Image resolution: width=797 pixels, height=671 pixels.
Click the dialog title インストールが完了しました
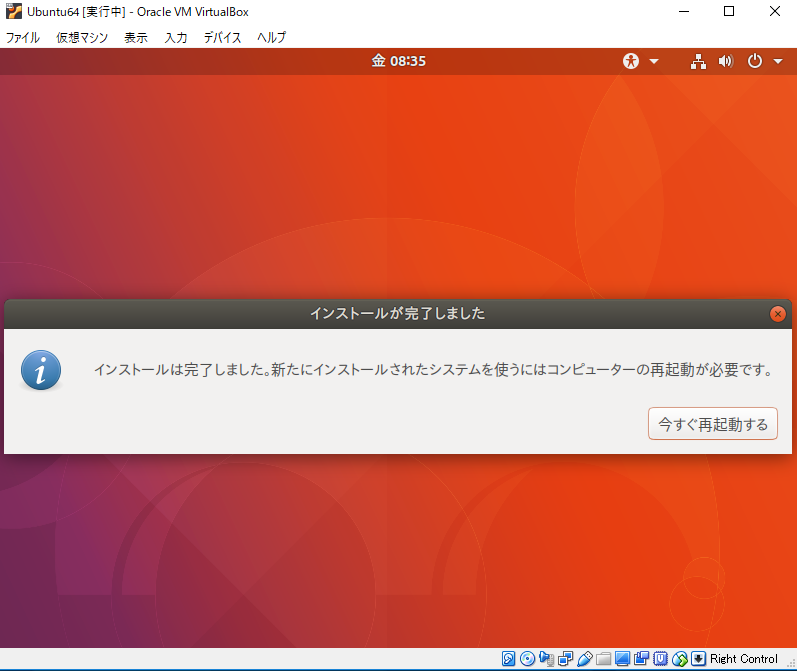[397, 313]
